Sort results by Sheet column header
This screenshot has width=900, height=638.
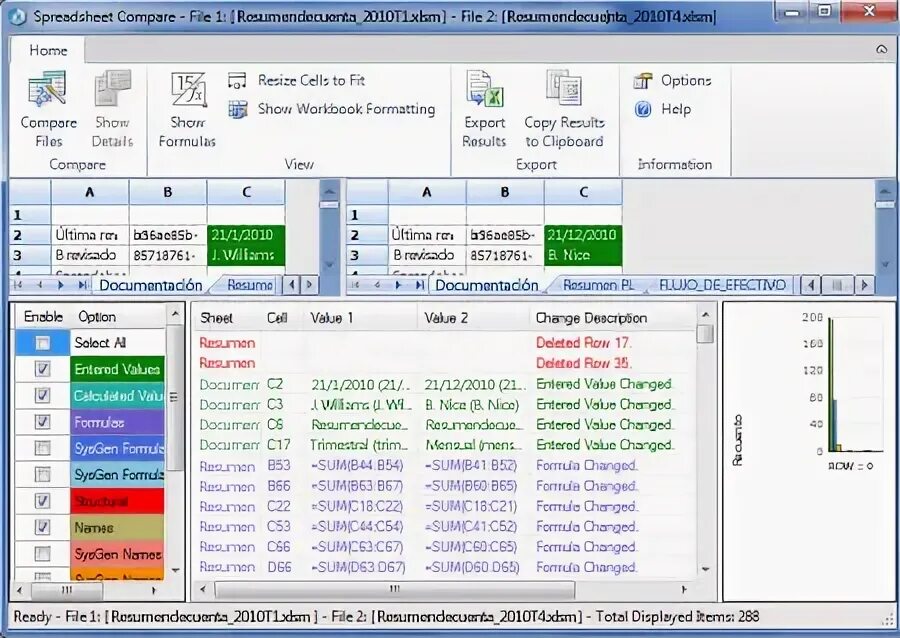pyautogui.click(x=227, y=318)
